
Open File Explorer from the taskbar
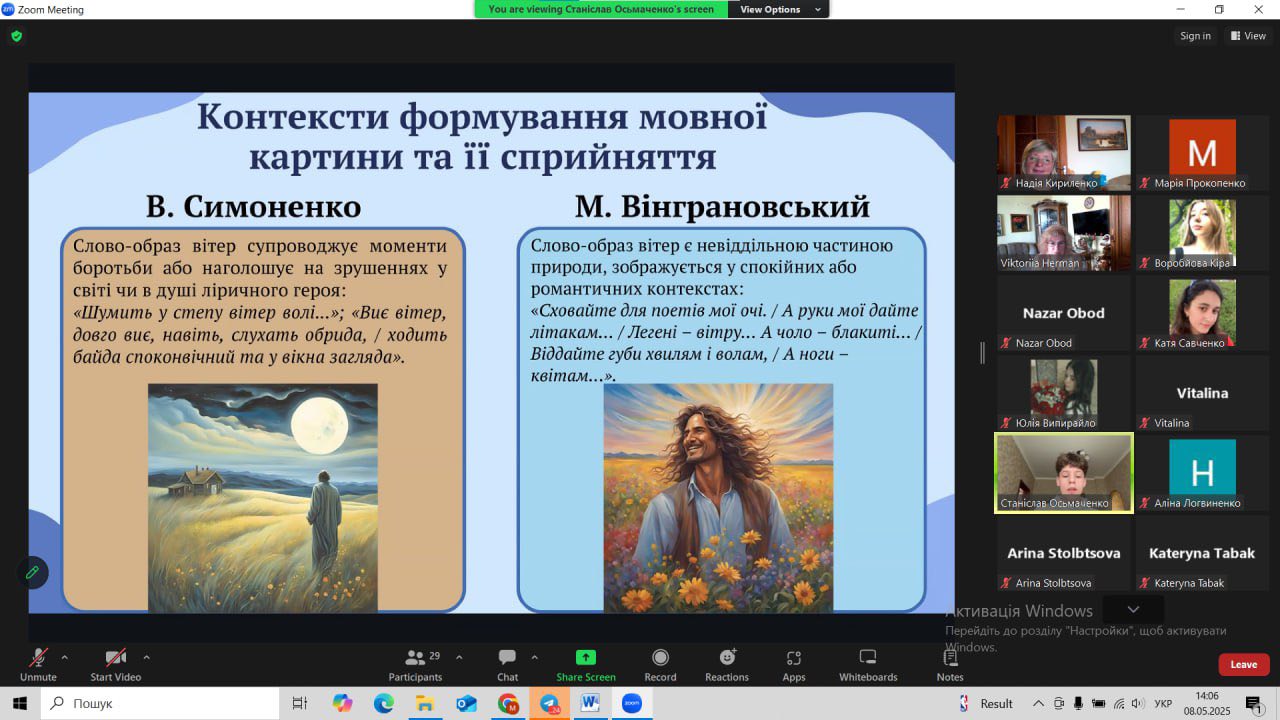pos(425,703)
